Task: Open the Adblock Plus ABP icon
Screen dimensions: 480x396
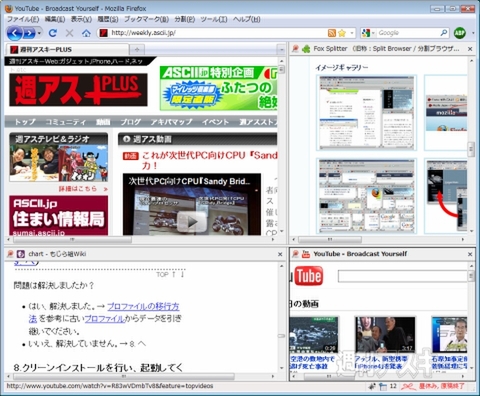Action: coord(460,33)
